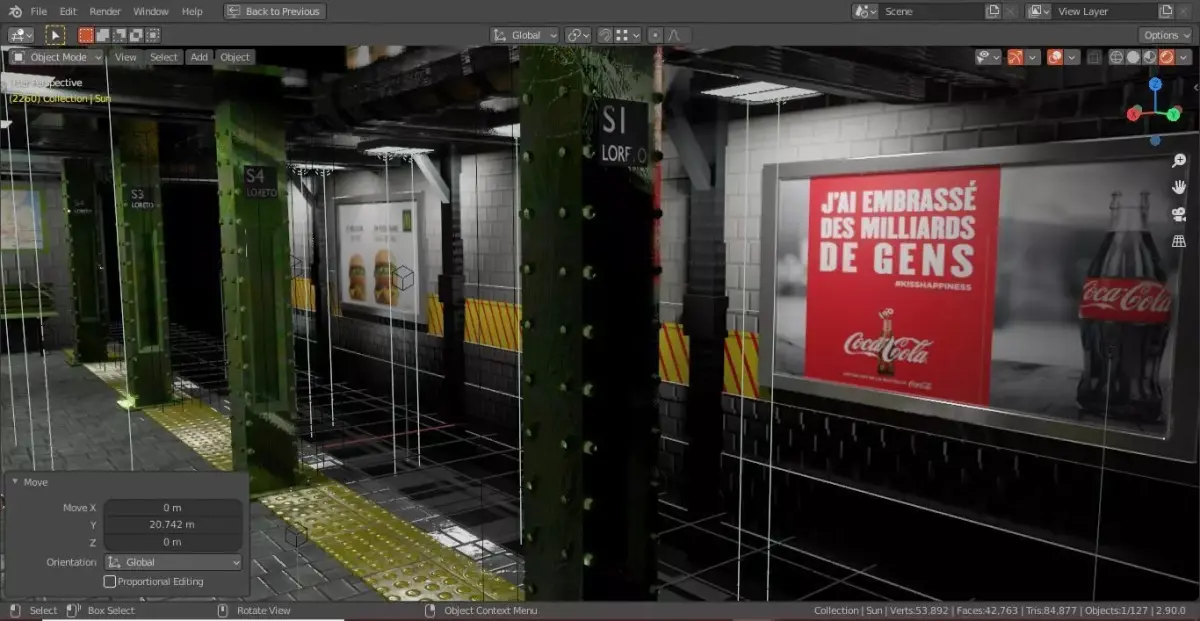
Task: Choose the set new selection mode icon
Action: [x=86, y=35]
